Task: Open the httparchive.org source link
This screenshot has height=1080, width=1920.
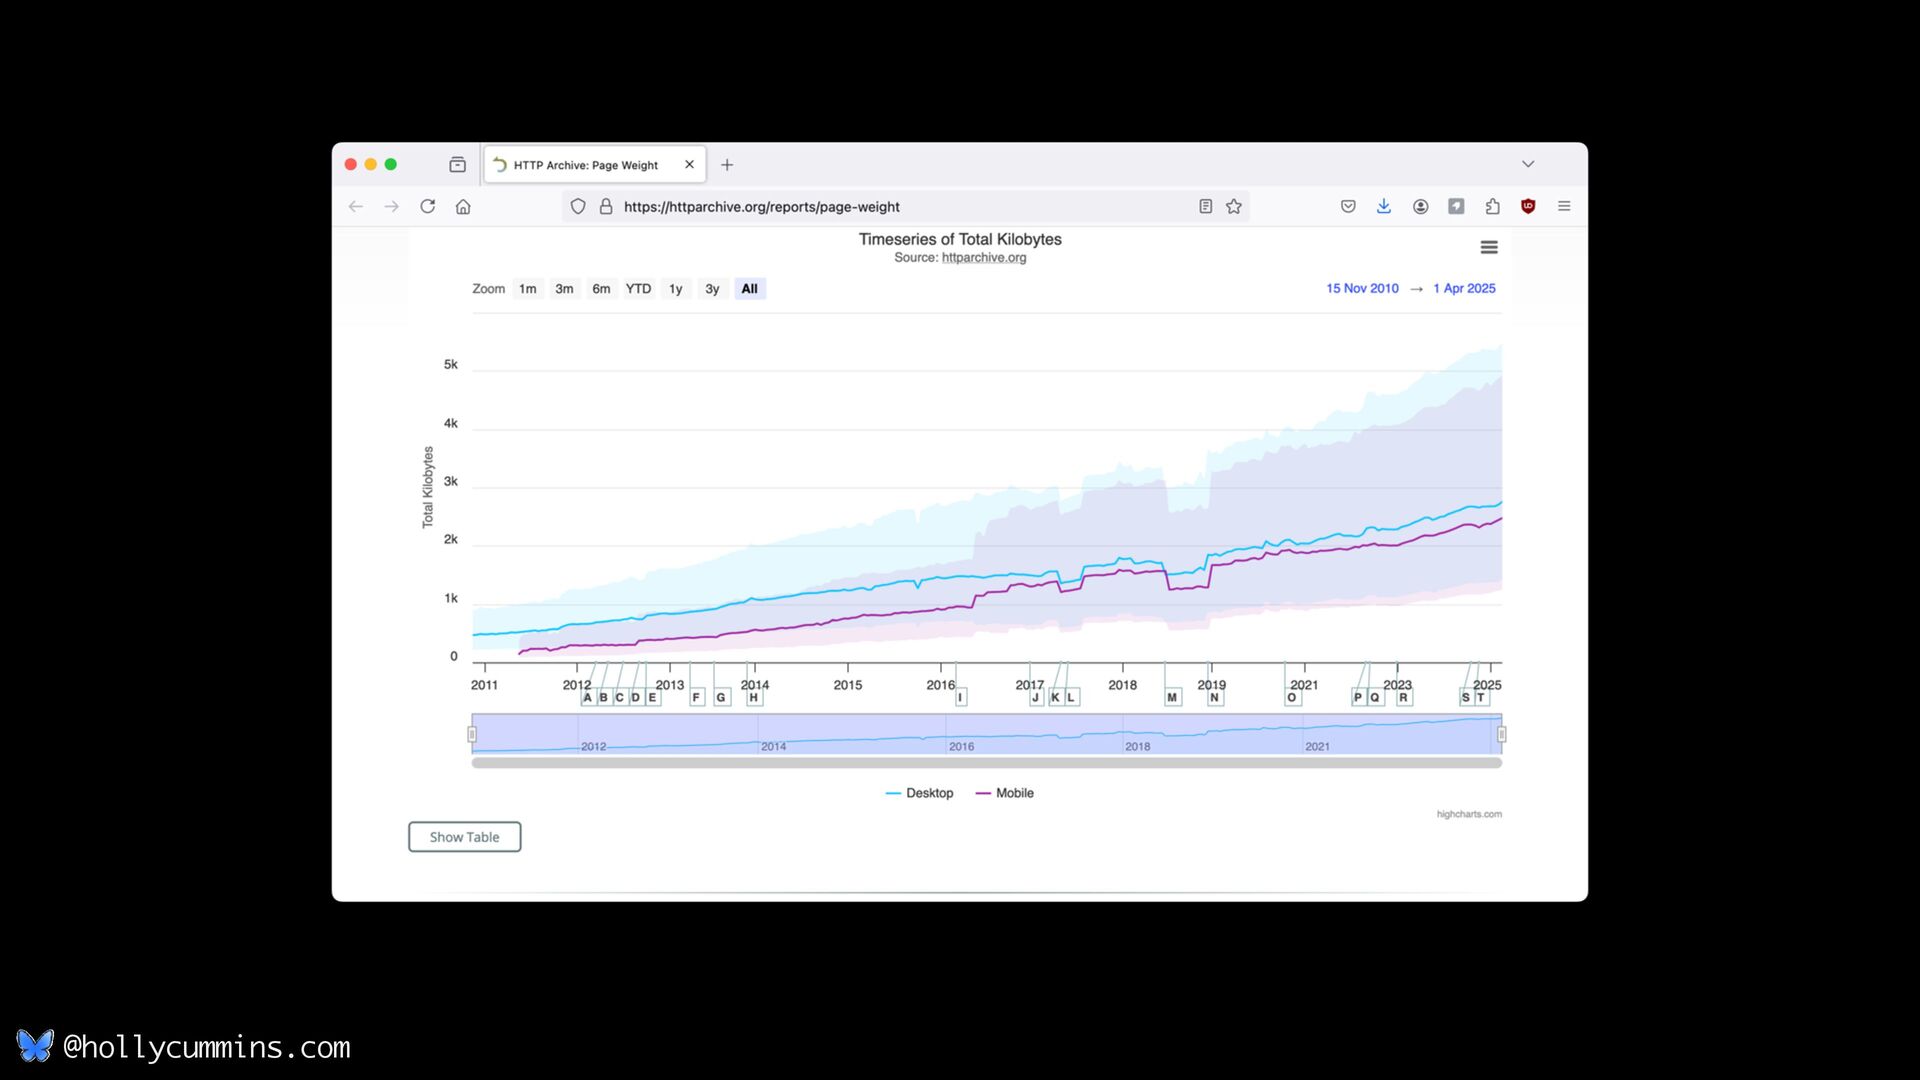Action: click(x=984, y=258)
